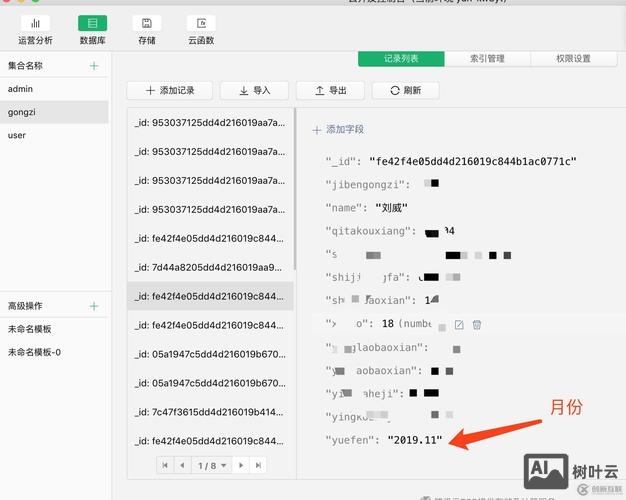The image size is (626, 500).
Task: Click the 添加记录 button
Action: pyautogui.click(x=170, y=91)
